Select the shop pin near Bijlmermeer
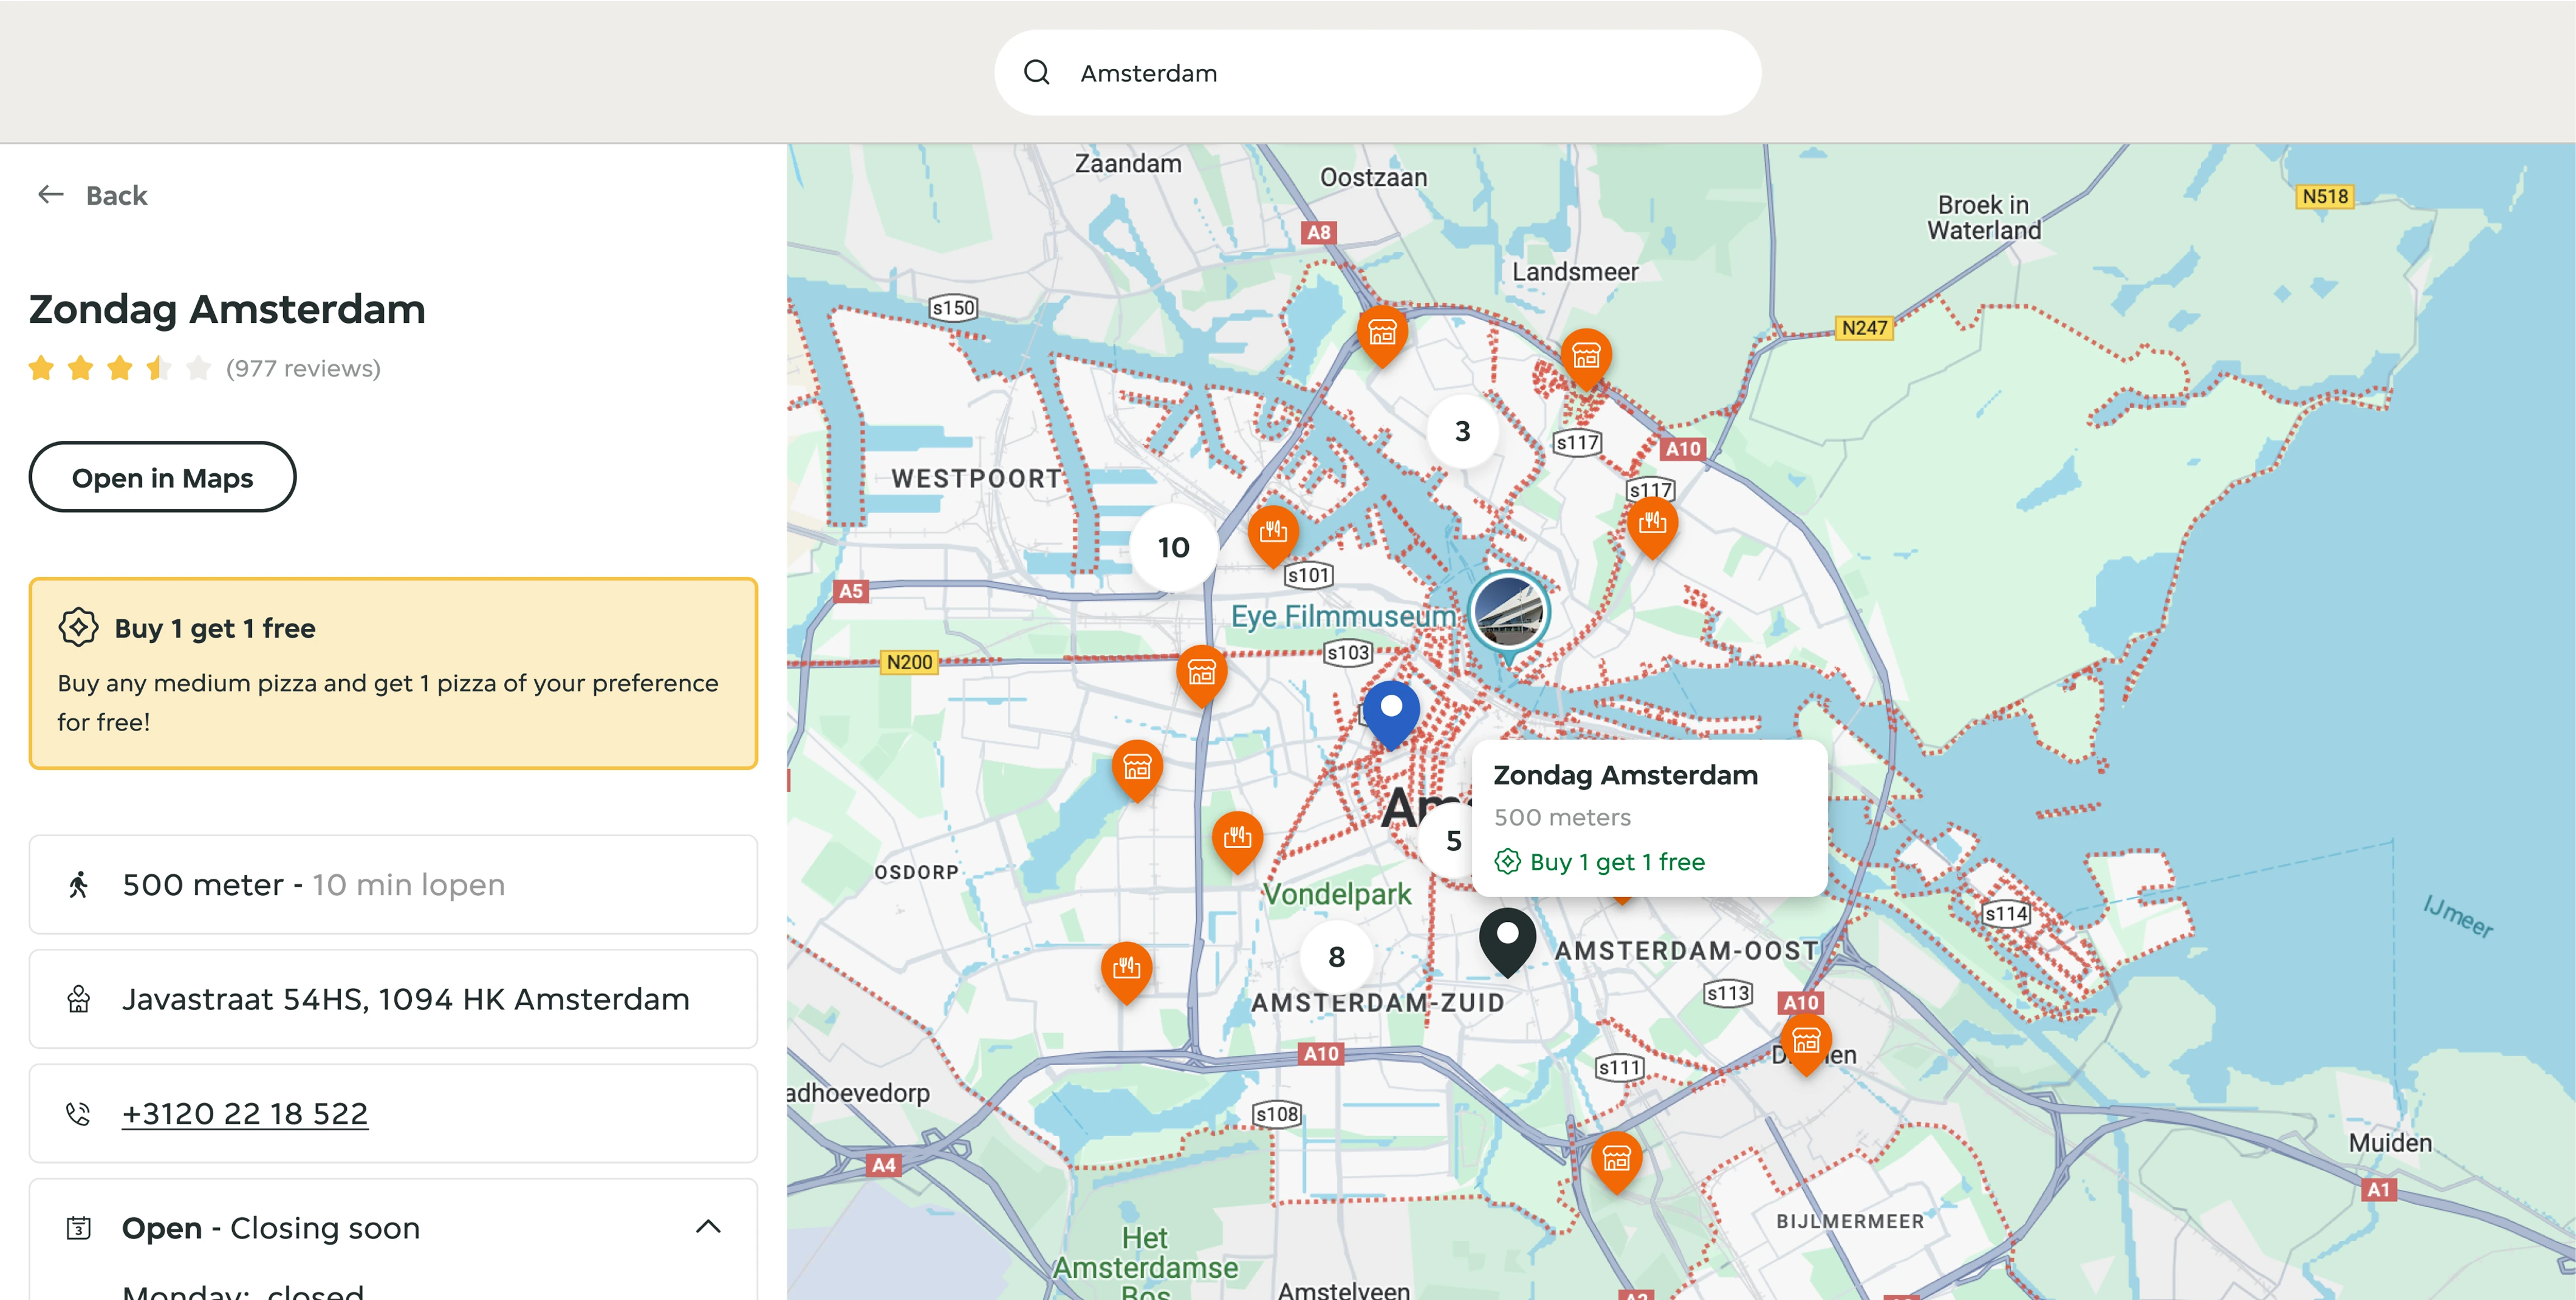This screenshot has width=2576, height=1300. 1616,1163
